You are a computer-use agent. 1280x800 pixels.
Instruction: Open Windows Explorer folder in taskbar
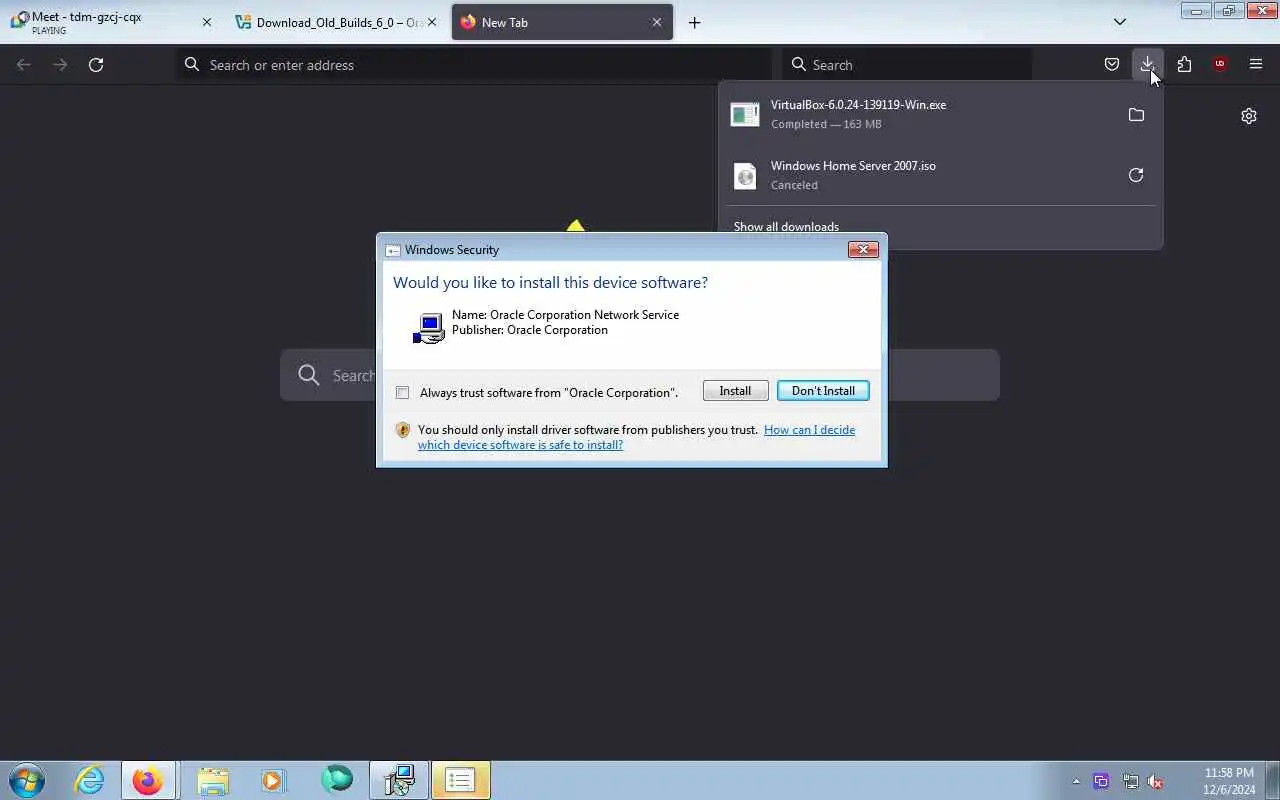(213, 780)
